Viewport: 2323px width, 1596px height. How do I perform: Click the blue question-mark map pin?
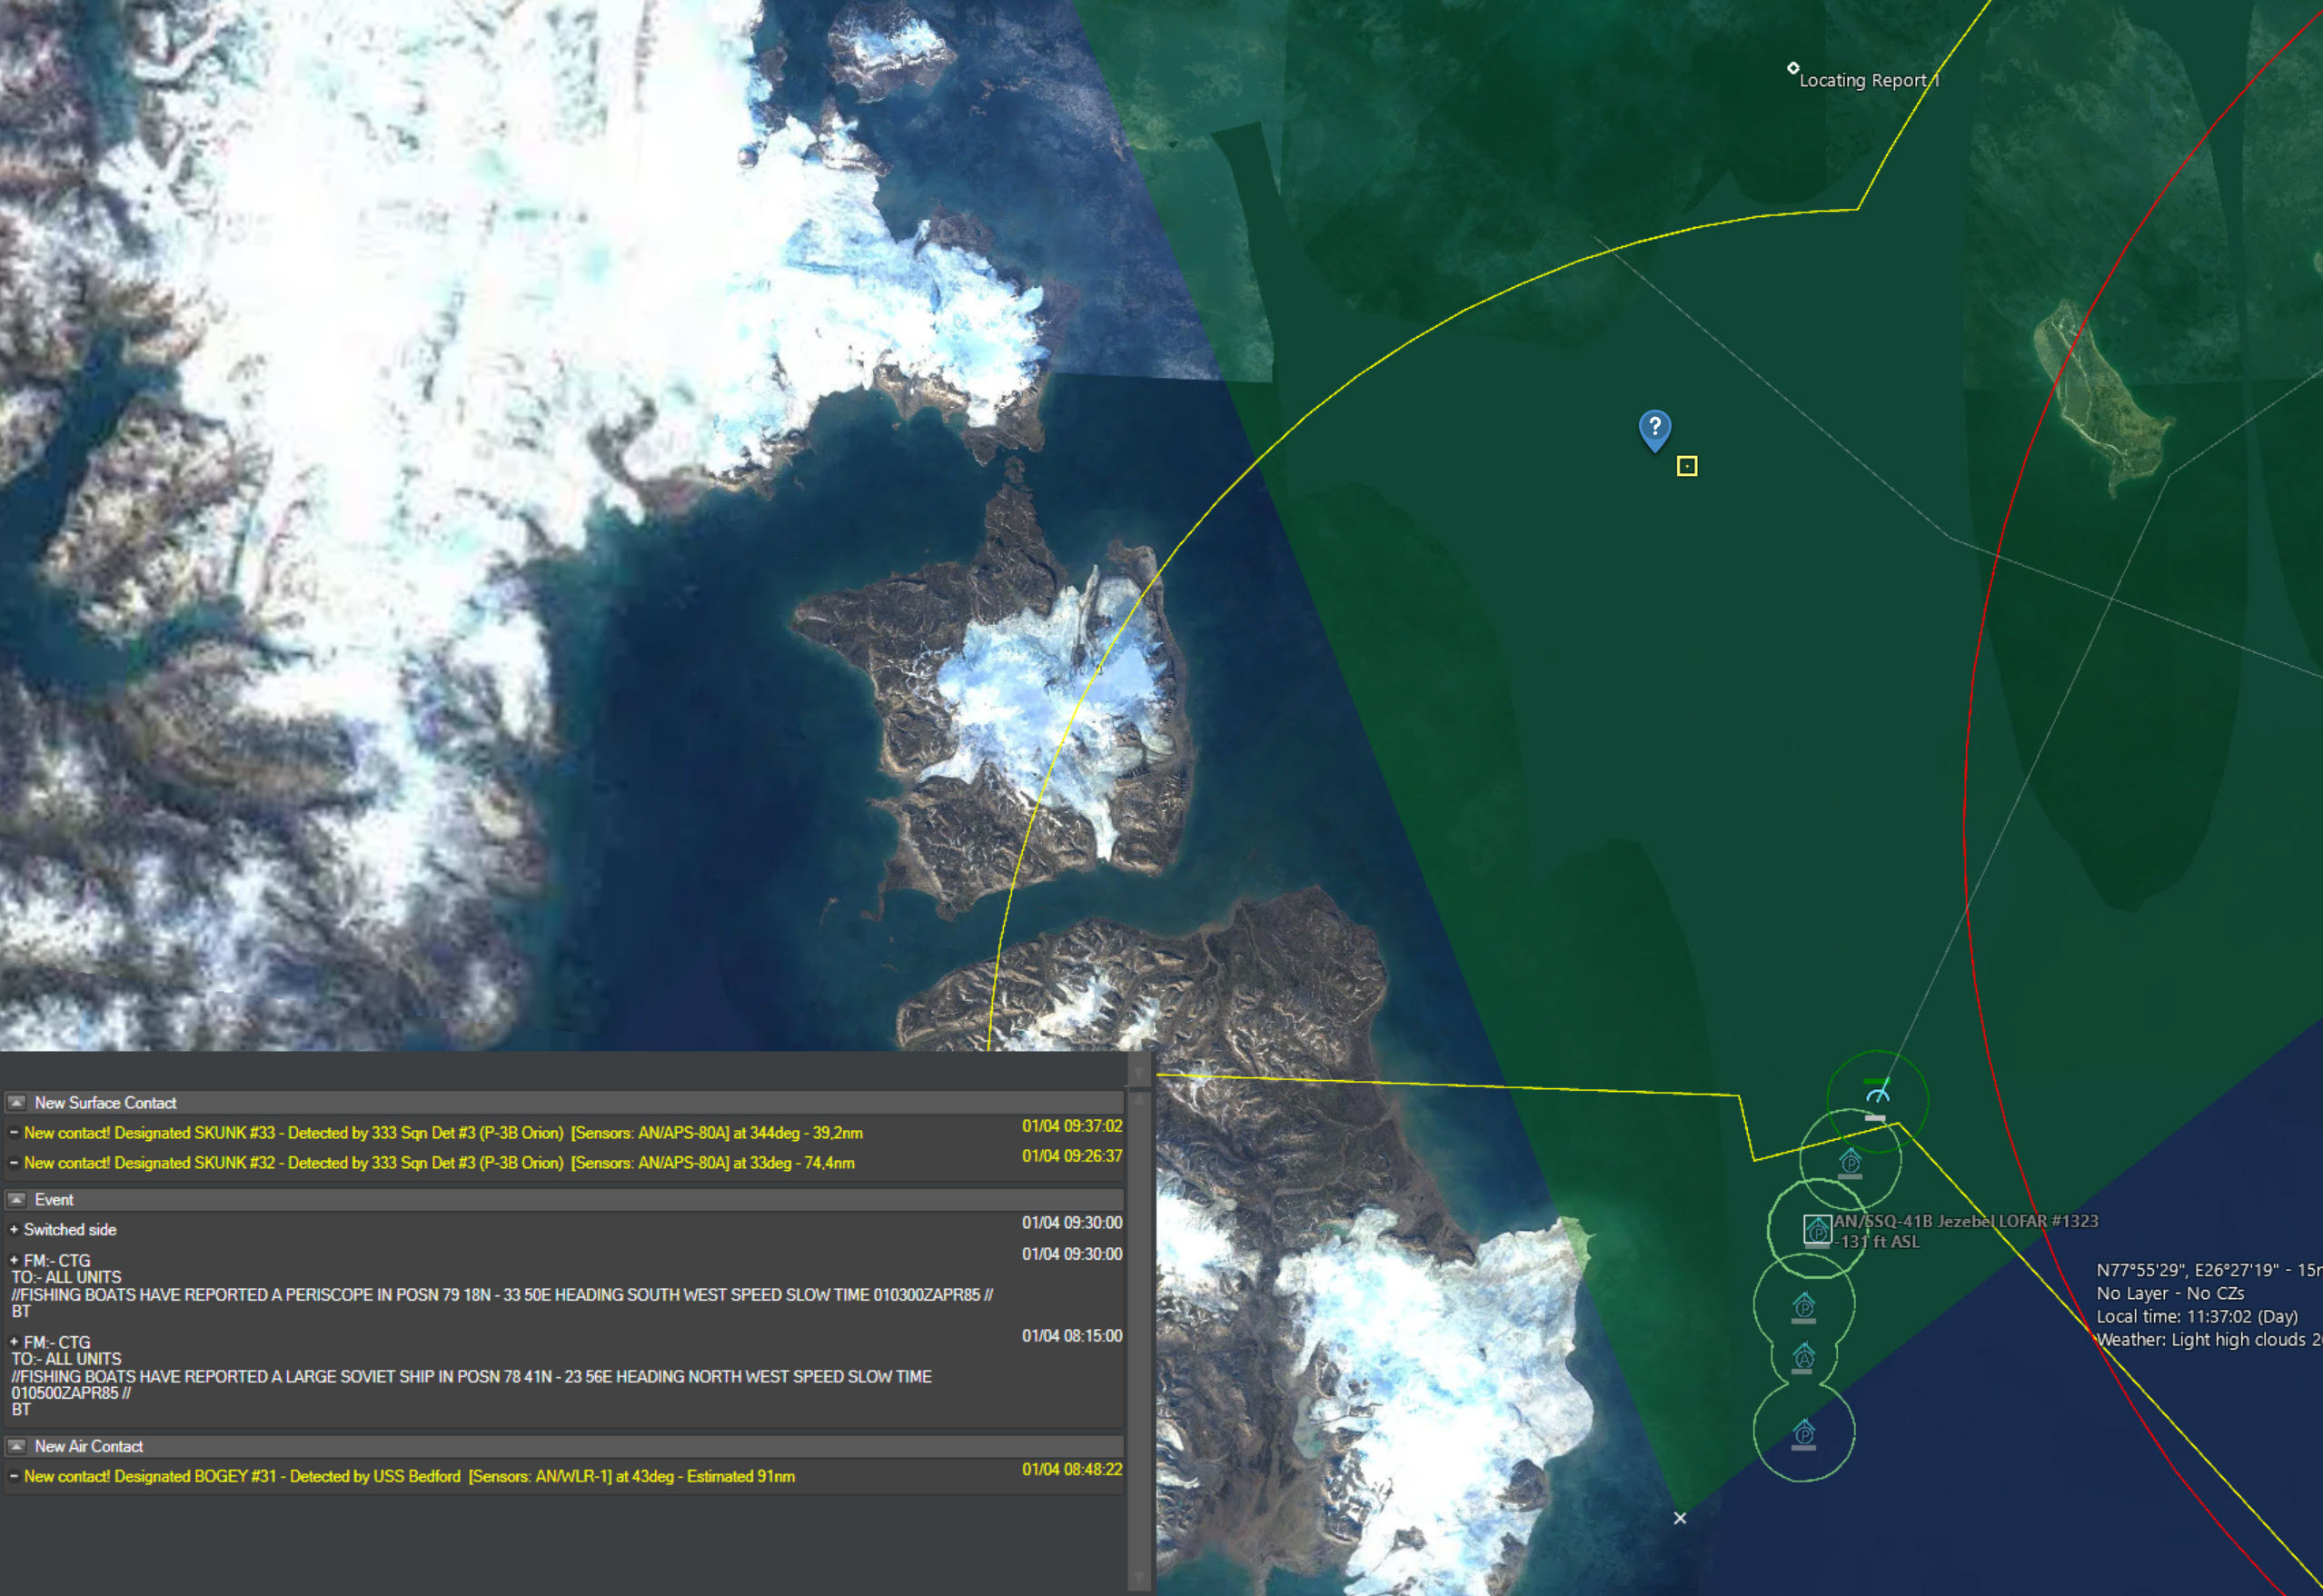[x=1654, y=428]
